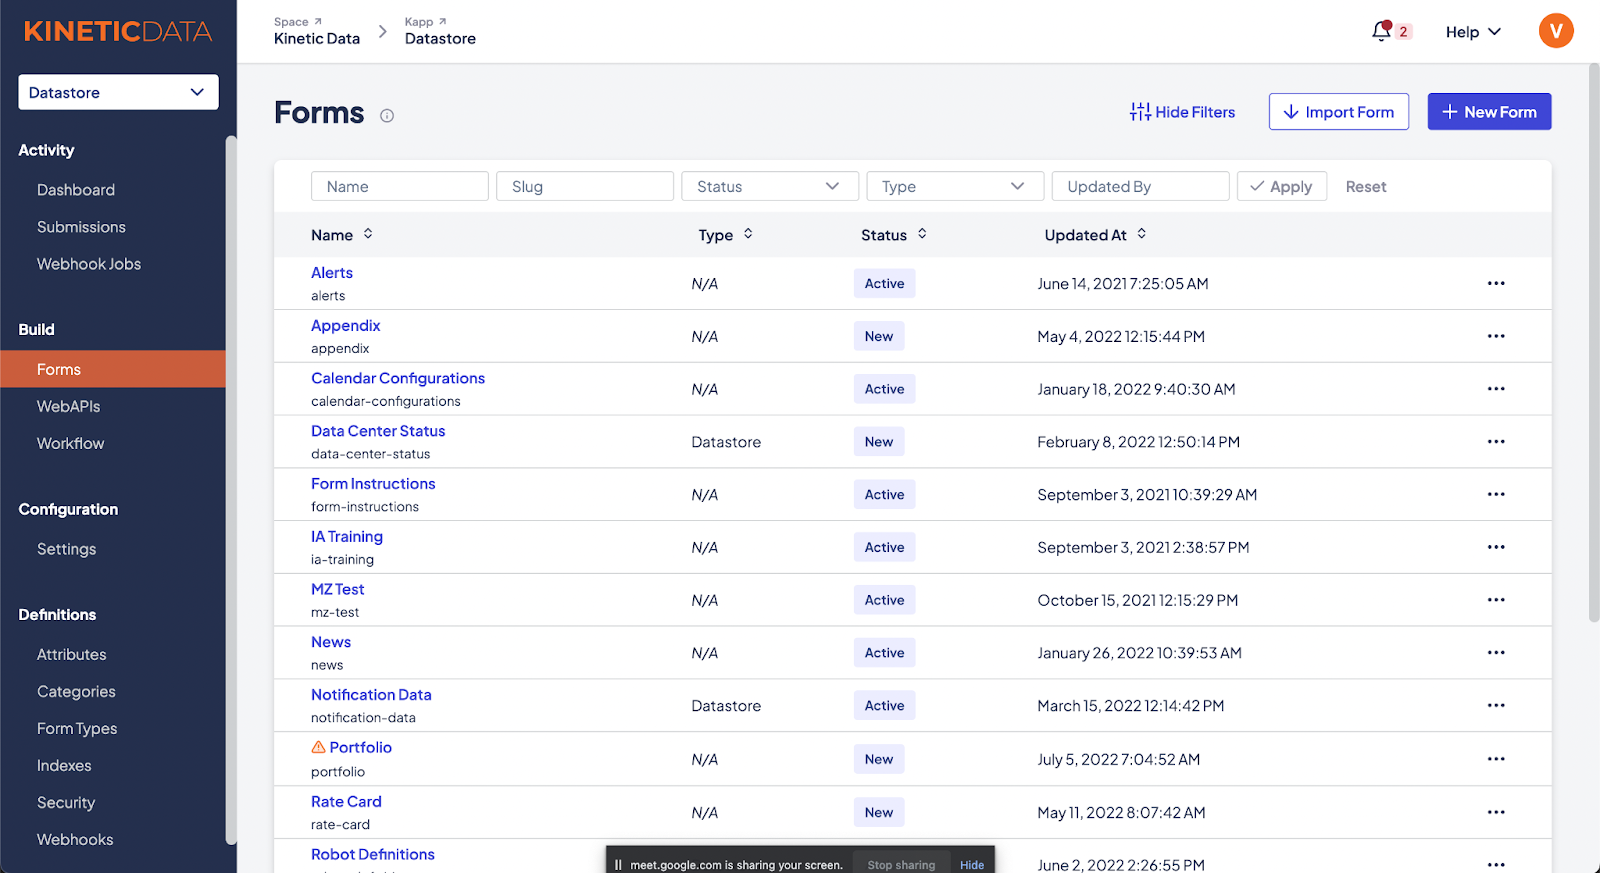The image size is (1600, 873).
Task: Stop sharing the screen
Action: [x=901, y=865]
